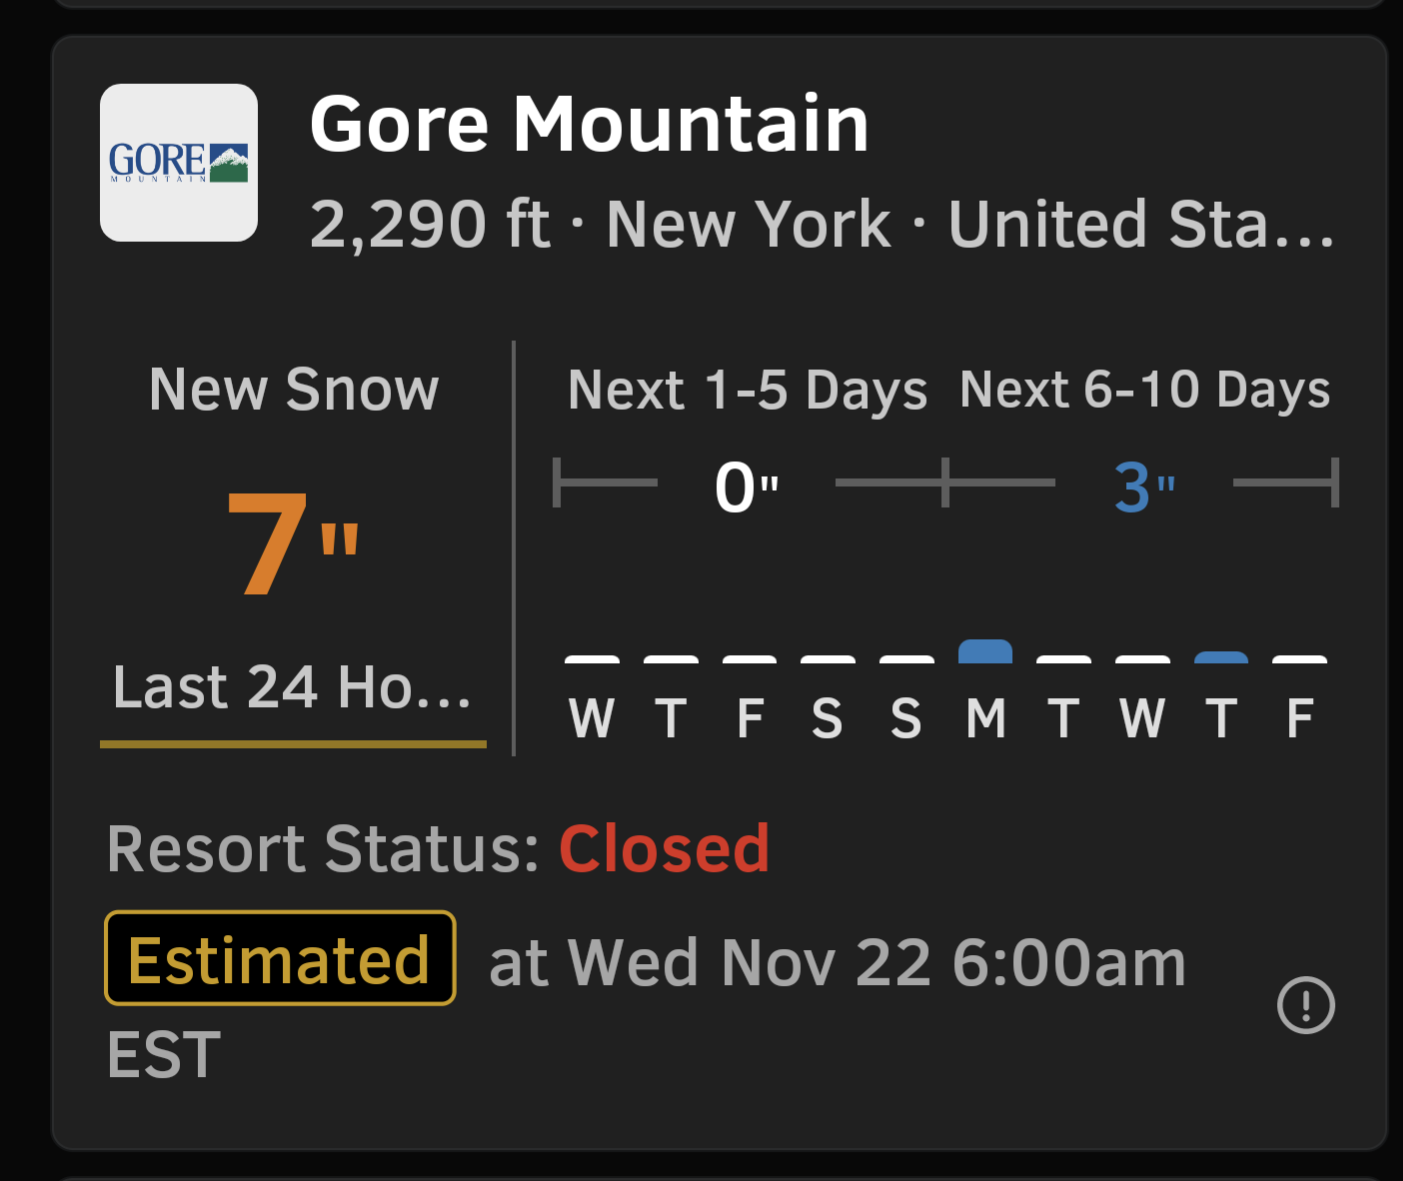Select the Next 6-10 Days forecast label
The image size is (1403, 1181).
click(1144, 389)
